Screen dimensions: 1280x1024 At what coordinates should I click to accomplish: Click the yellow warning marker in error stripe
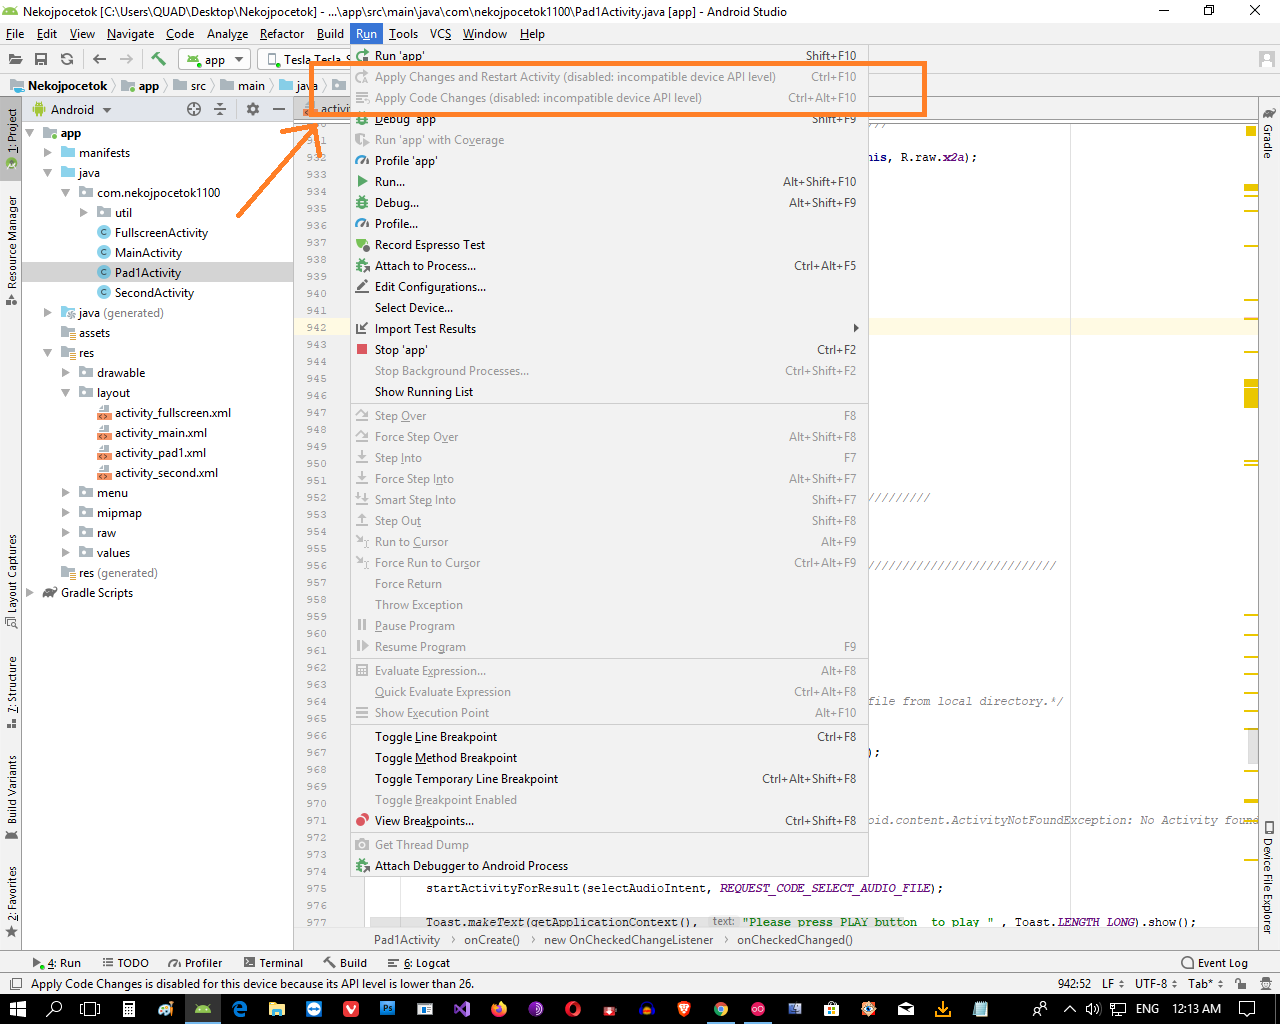(1251, 131)
